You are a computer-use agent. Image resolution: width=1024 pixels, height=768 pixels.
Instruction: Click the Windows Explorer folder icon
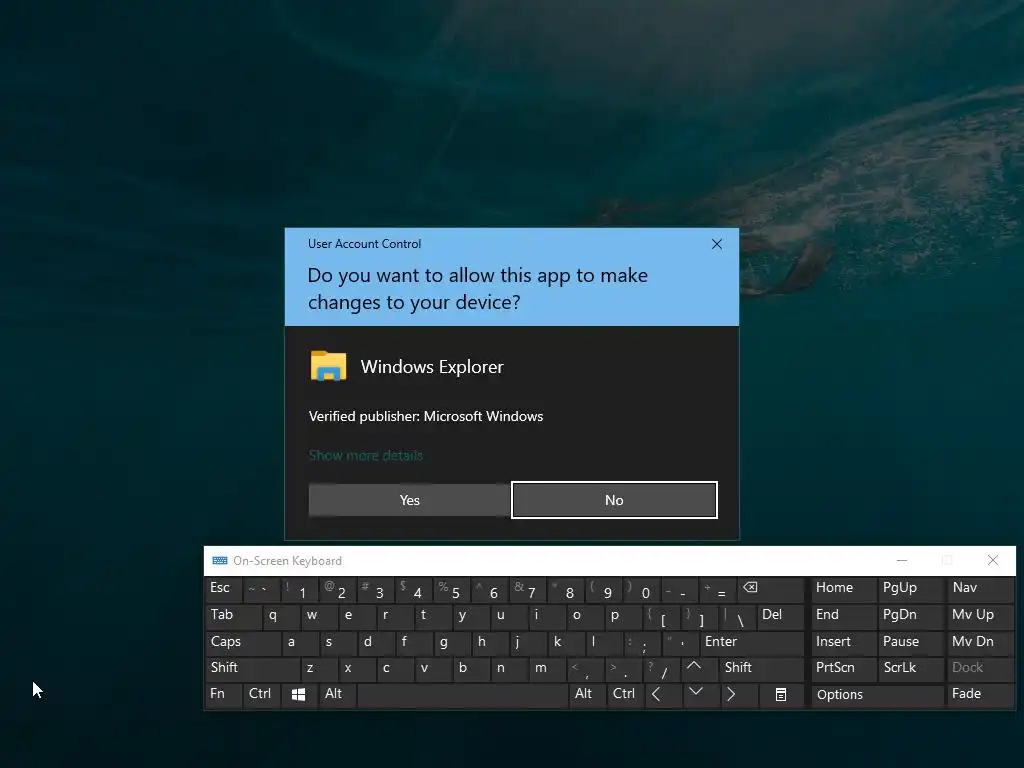click(328, 366)
